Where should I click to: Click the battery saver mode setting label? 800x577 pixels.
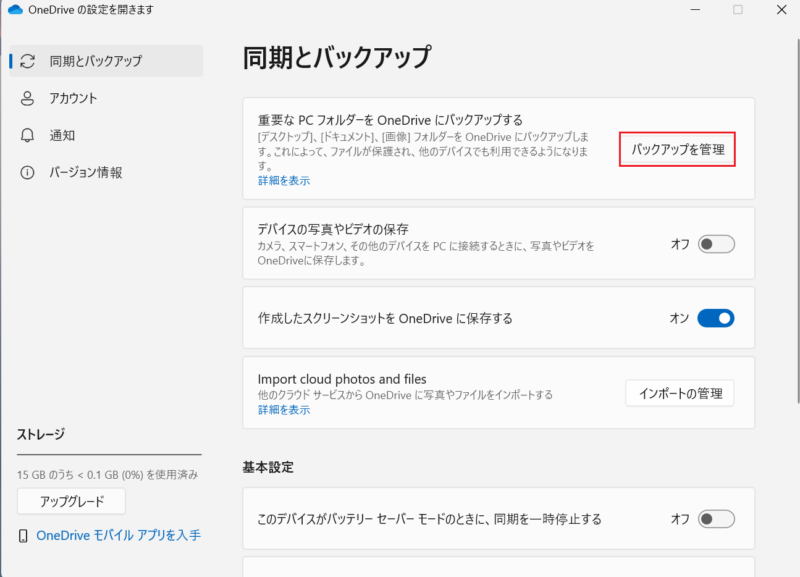[x=430, y=519]
